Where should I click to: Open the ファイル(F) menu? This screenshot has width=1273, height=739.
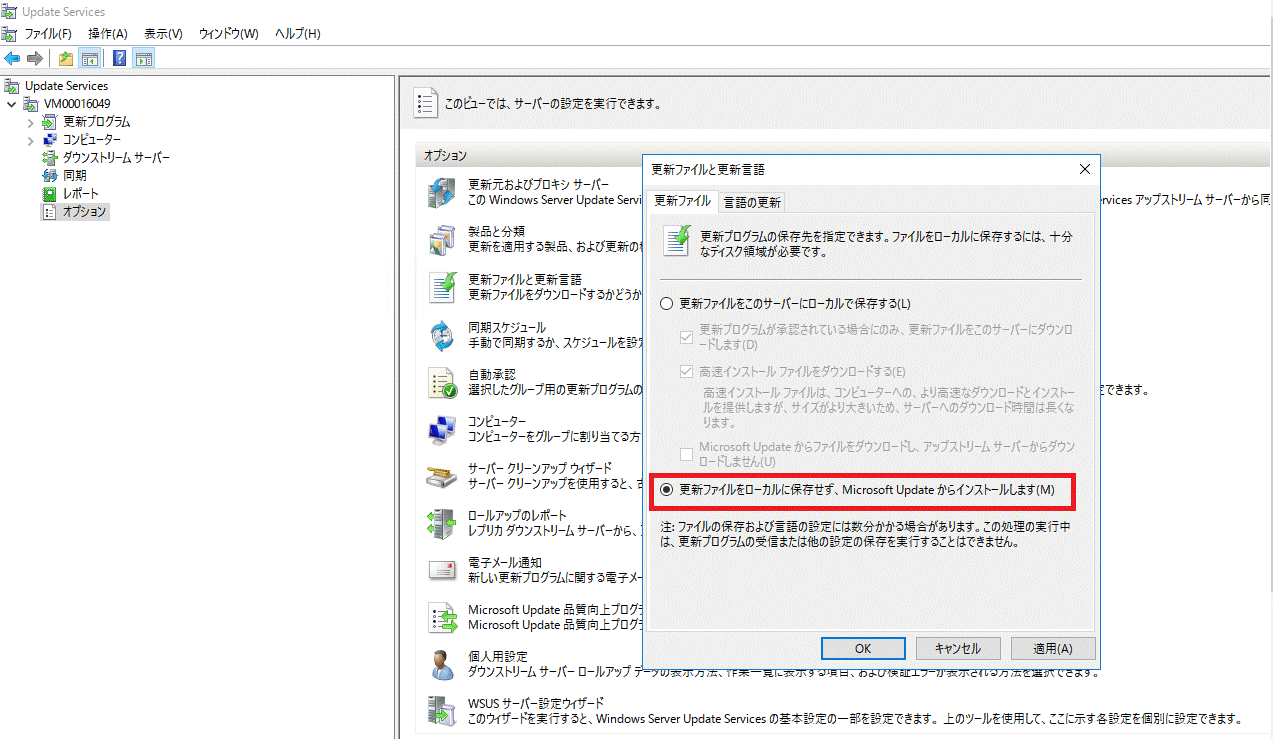48,34
